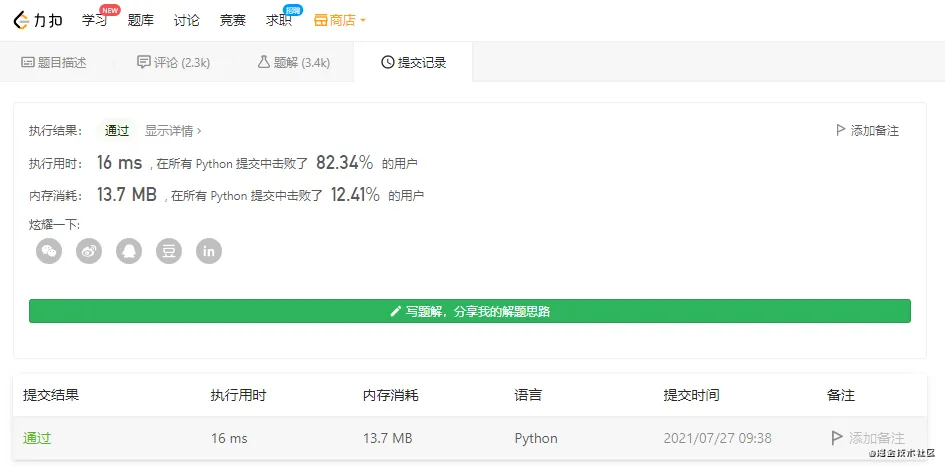This screenshot has width=945, height=466.
Task: Share result via WeChat icon
Action: click(x=49, y=251)
